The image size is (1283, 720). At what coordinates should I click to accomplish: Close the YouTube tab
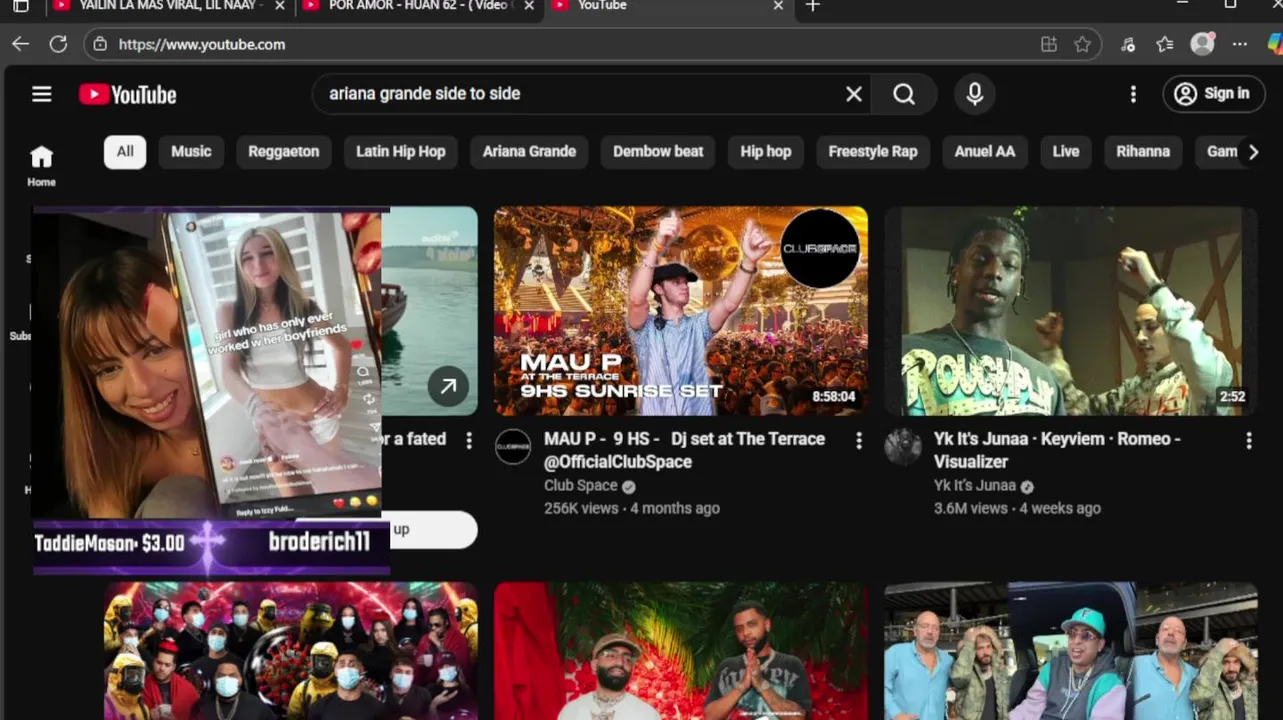pyautogui.click(x=778, y=6)
